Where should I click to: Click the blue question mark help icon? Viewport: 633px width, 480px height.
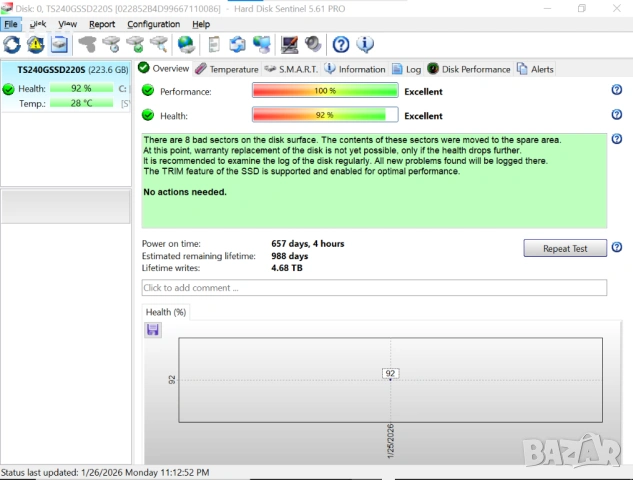(x=341, y=44)
